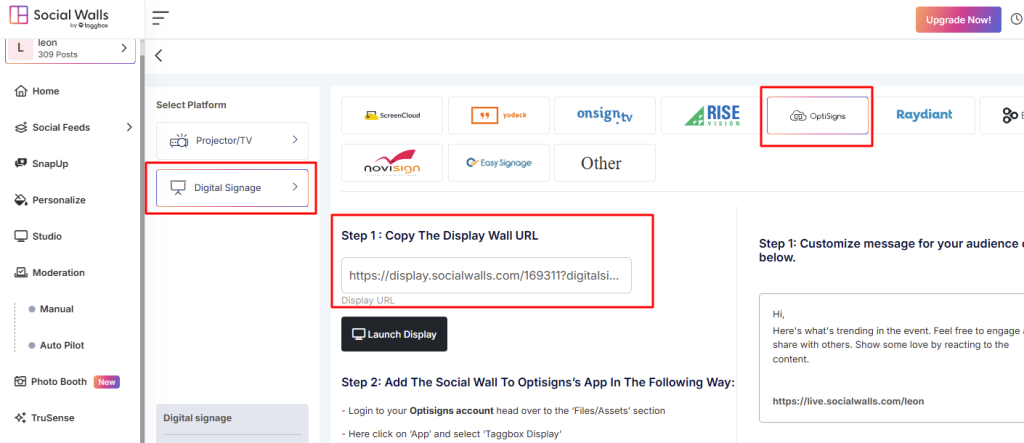Click the live.socialwalls.com/leon link text
The image size is (1024, 443).
point(848,401)
